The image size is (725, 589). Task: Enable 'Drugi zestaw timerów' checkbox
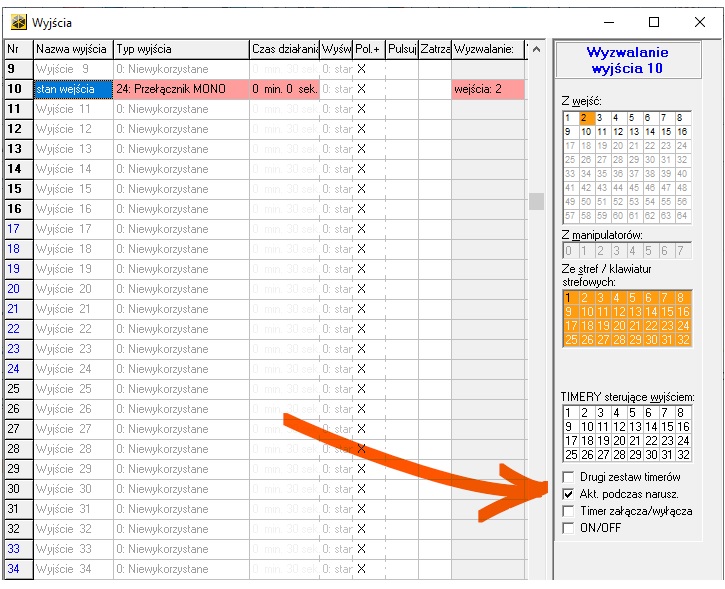(x=569, y=477)
